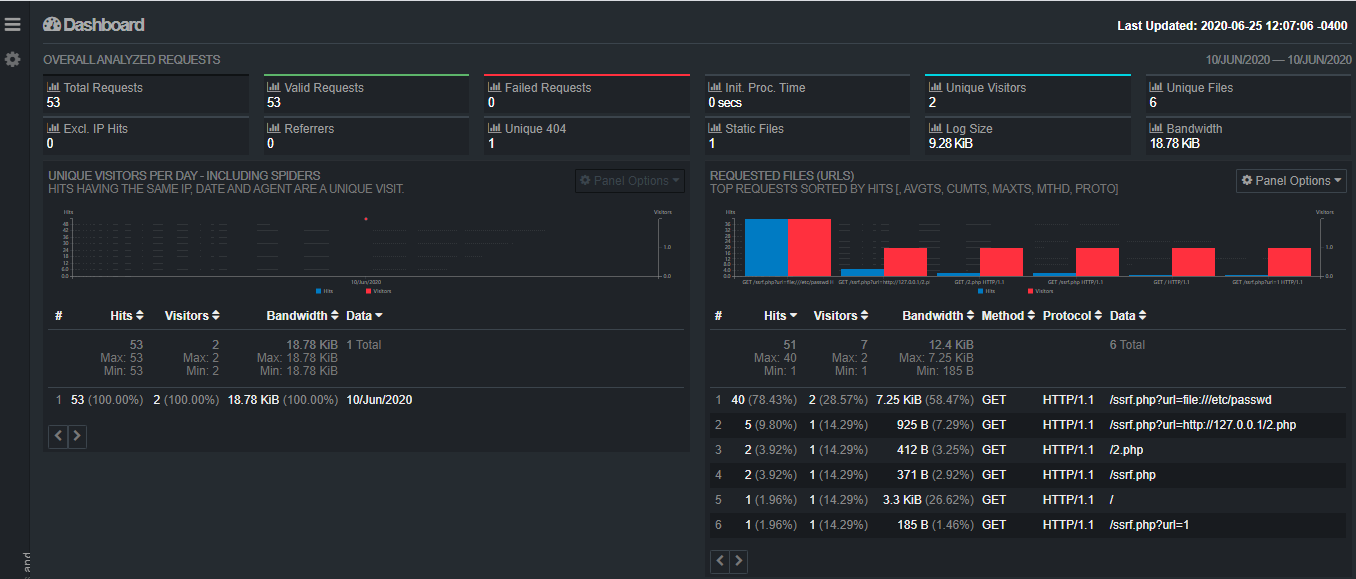Click the tall blue Hits bar in chart
The height and width of the screenshot is (579, 1356).
click(765, 247)
